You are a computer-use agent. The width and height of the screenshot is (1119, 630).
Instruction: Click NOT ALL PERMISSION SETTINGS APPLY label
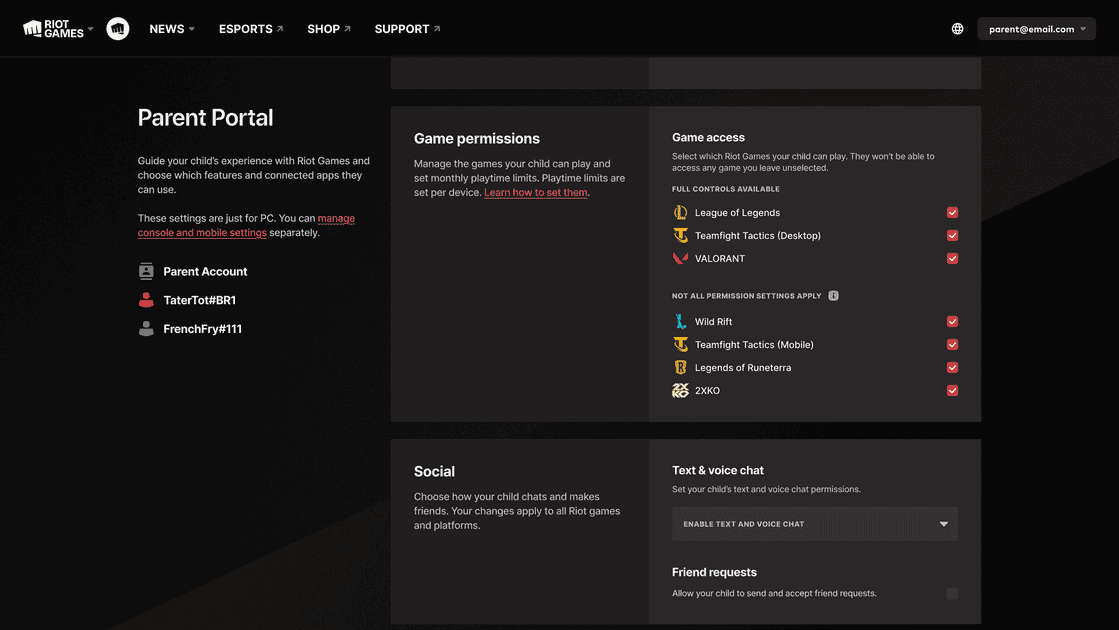pos(746,295)
